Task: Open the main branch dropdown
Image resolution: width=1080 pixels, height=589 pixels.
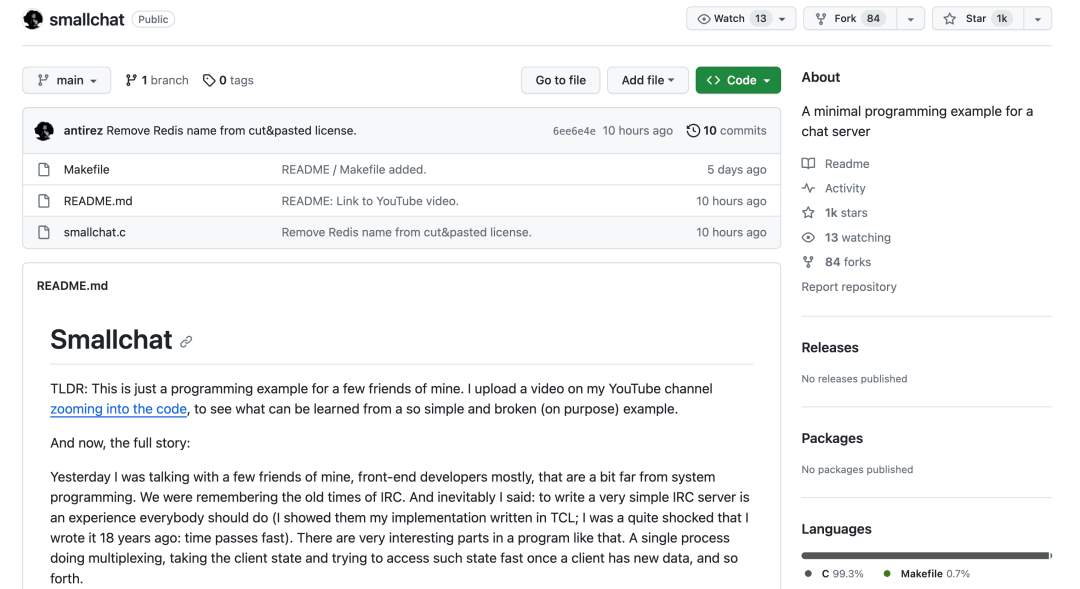Action: tap(66, 80)
